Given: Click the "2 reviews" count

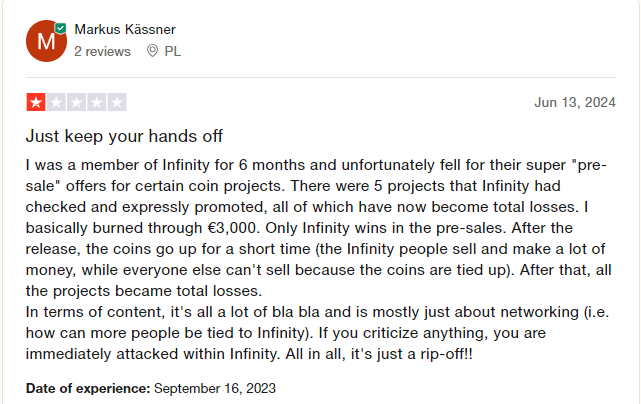Looking at the screenshot, I should 102,50.
